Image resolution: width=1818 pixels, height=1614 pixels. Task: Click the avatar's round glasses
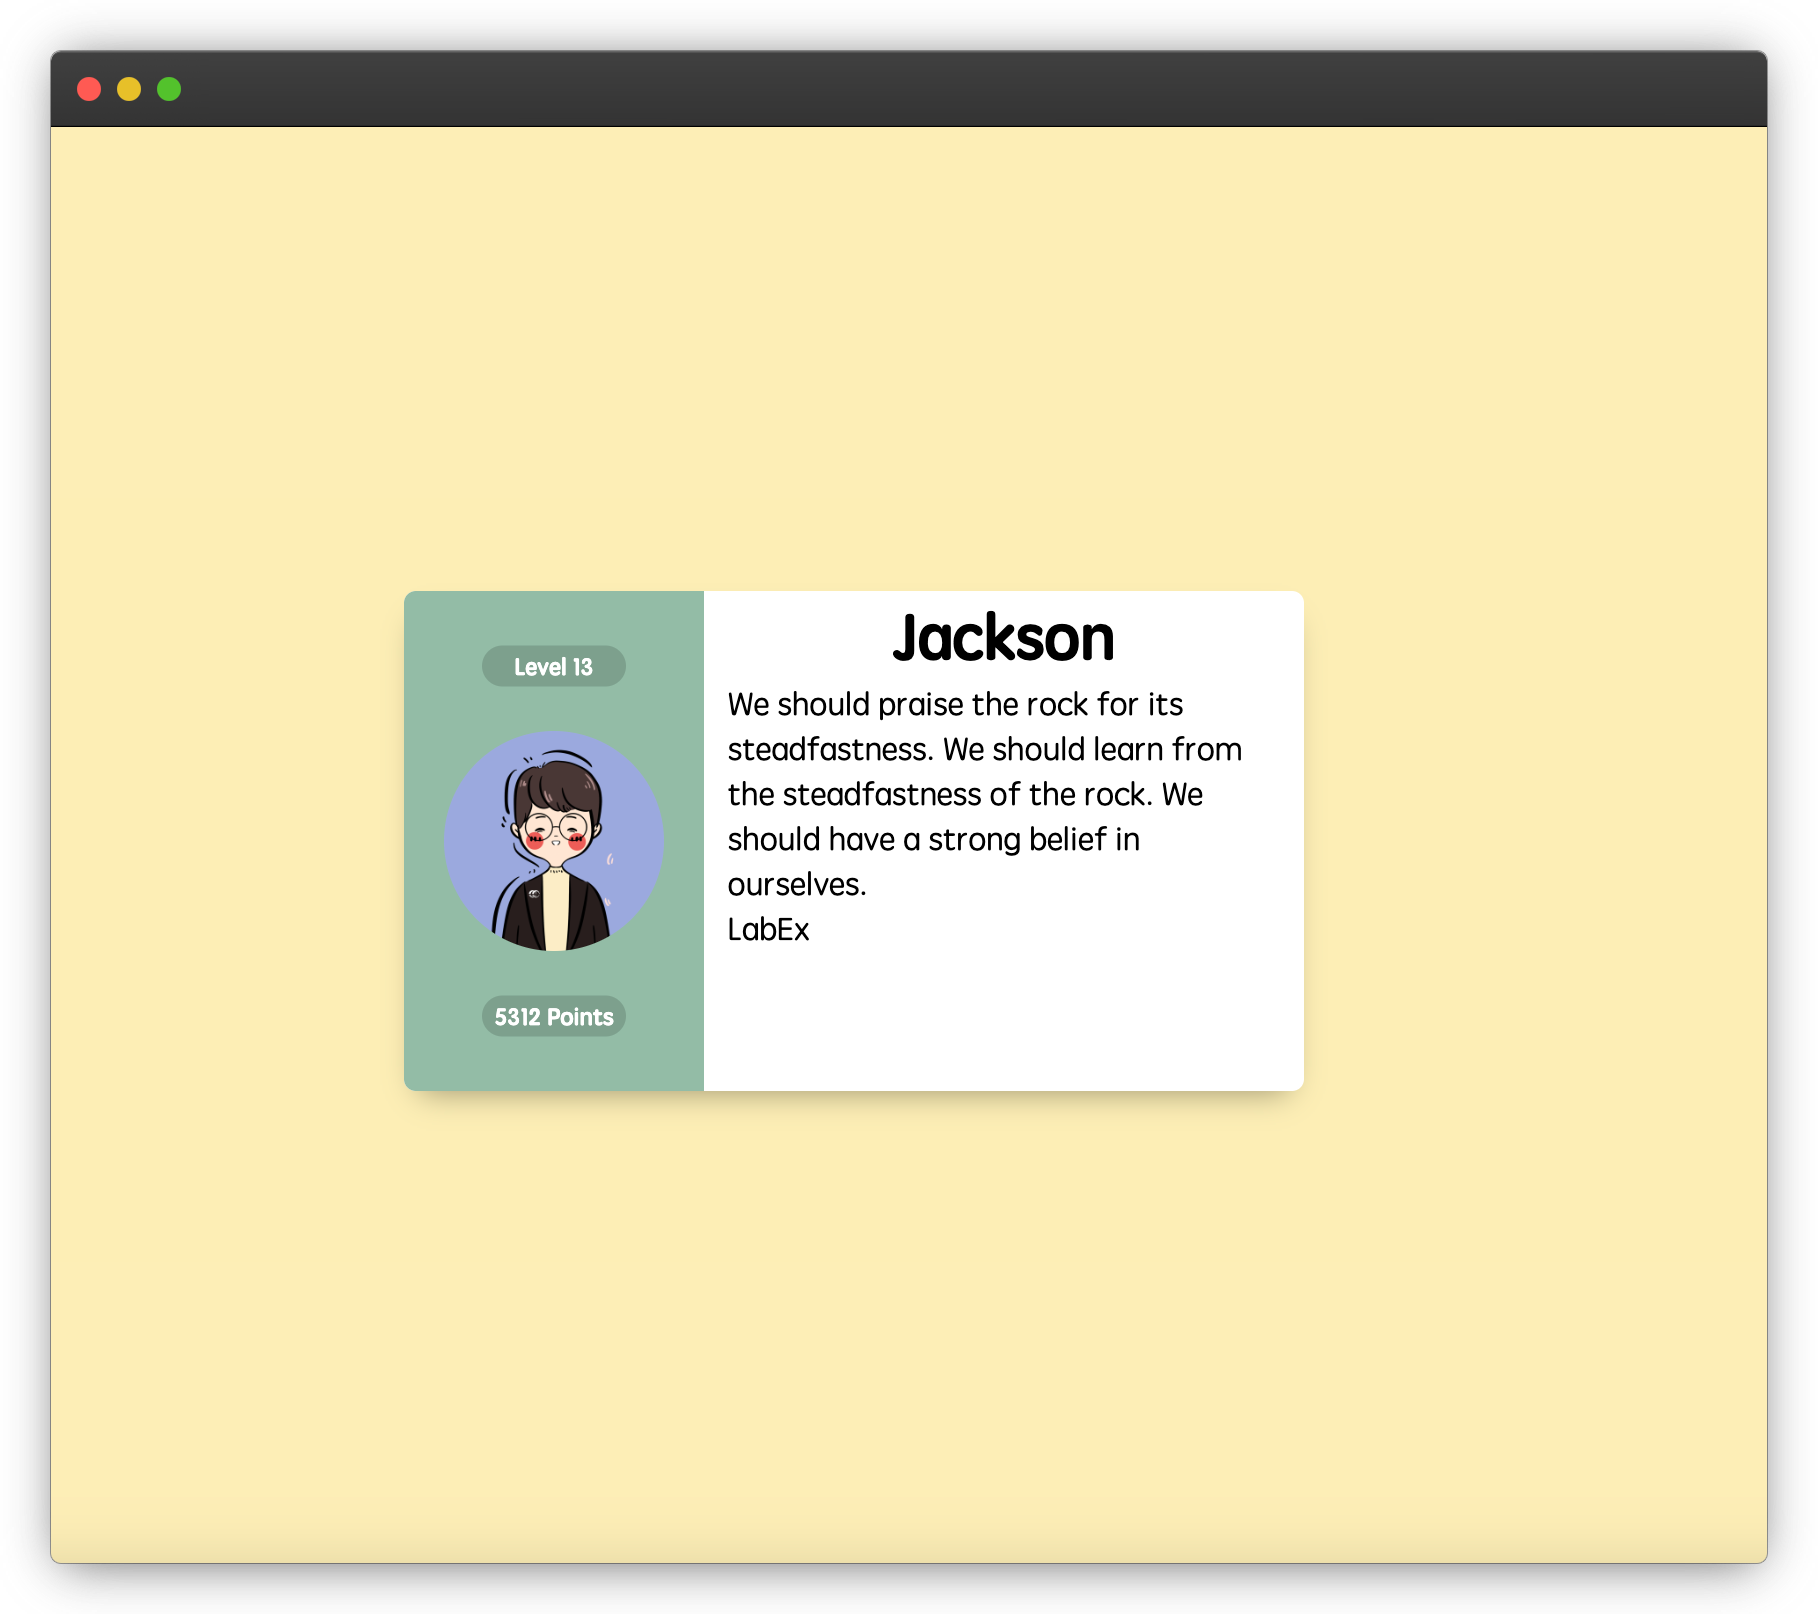[556, 826]
